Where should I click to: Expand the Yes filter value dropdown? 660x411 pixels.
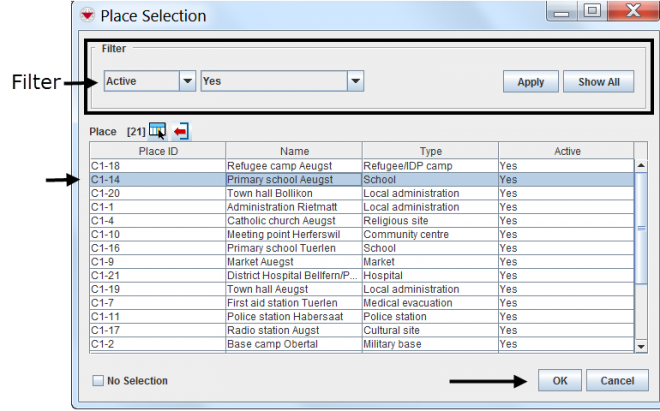click(x=354, y=82)
